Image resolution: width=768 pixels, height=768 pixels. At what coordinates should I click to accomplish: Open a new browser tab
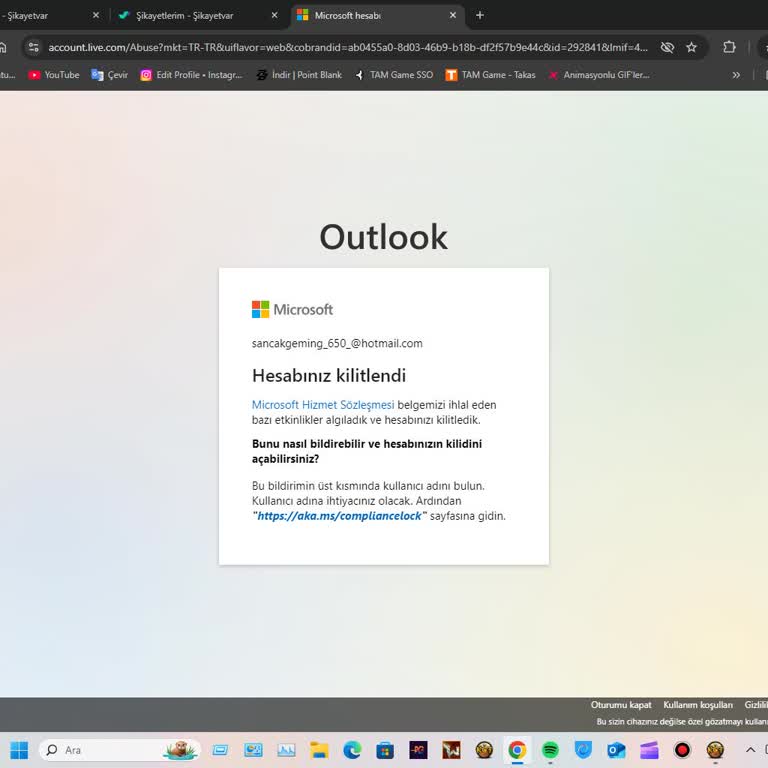pyautogui.click(x=480, y=15)
